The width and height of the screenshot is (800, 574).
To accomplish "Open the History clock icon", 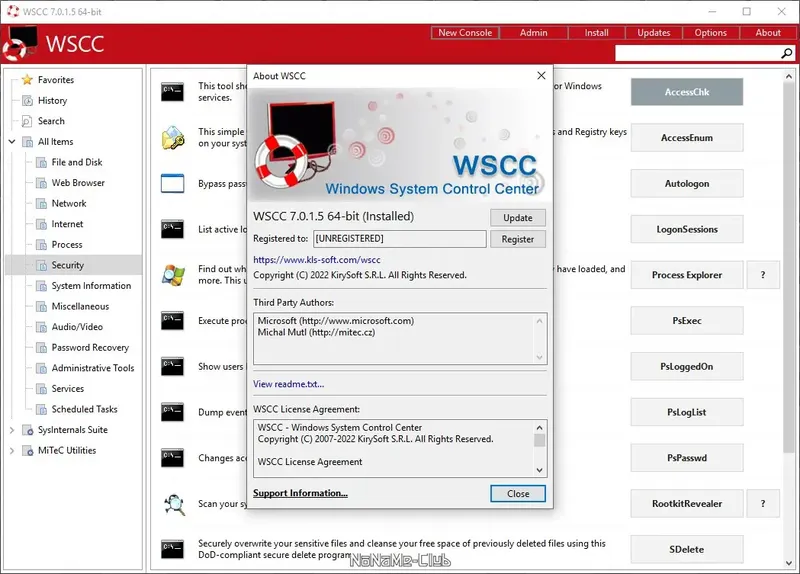I will click(27, 101).
